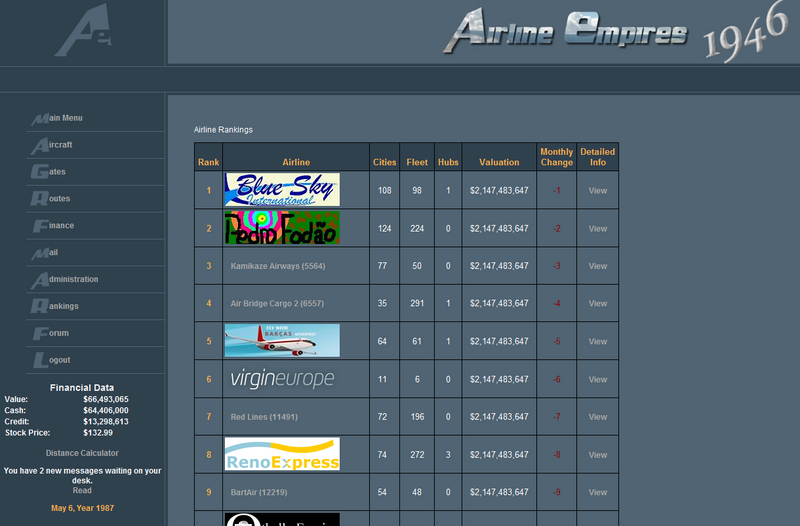Click the monthly change -3 for Kamikaze Airways
800x526 pixels.
(557, 266)
